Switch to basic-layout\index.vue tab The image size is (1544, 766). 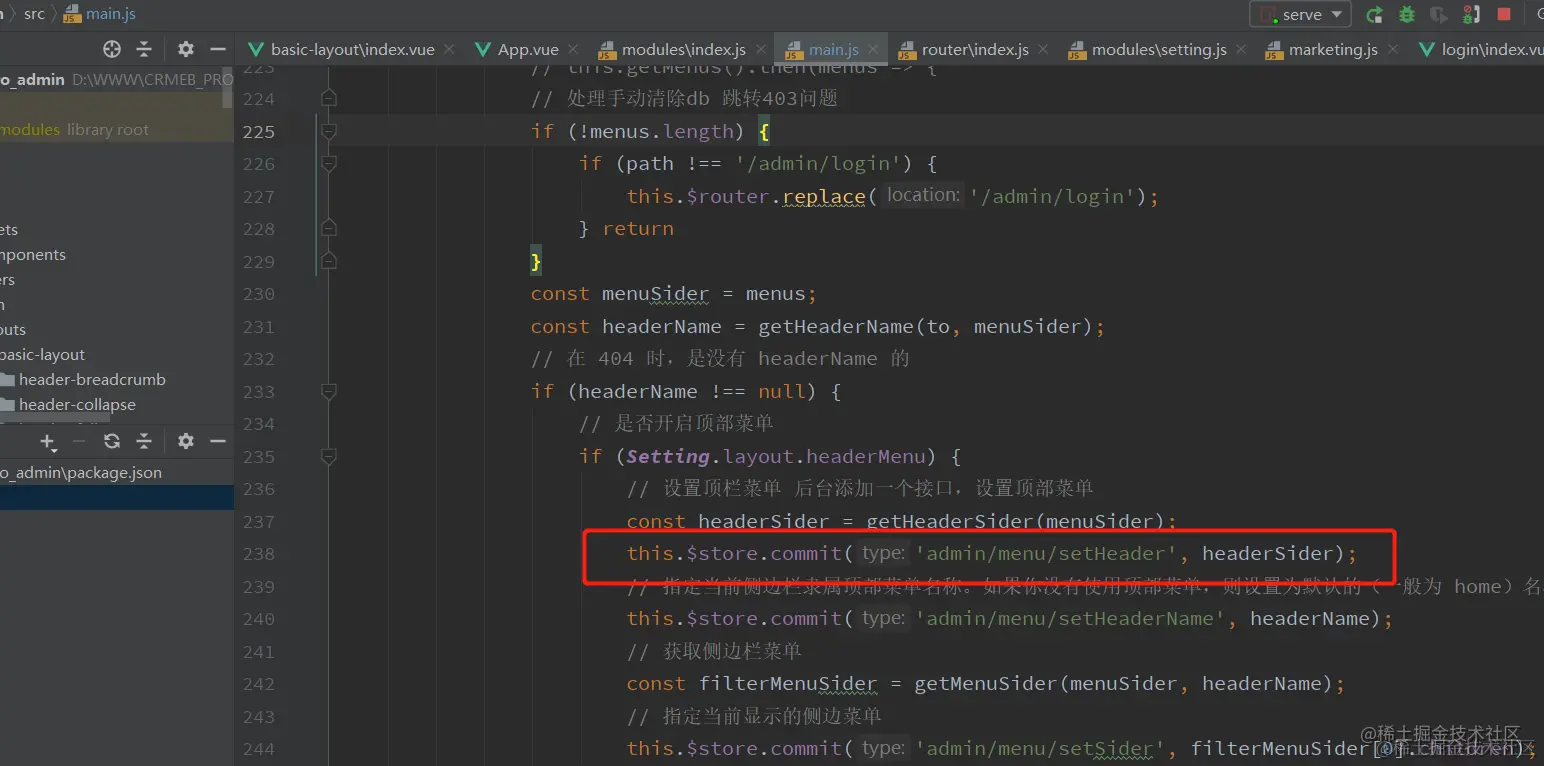[x=352, y=49]
